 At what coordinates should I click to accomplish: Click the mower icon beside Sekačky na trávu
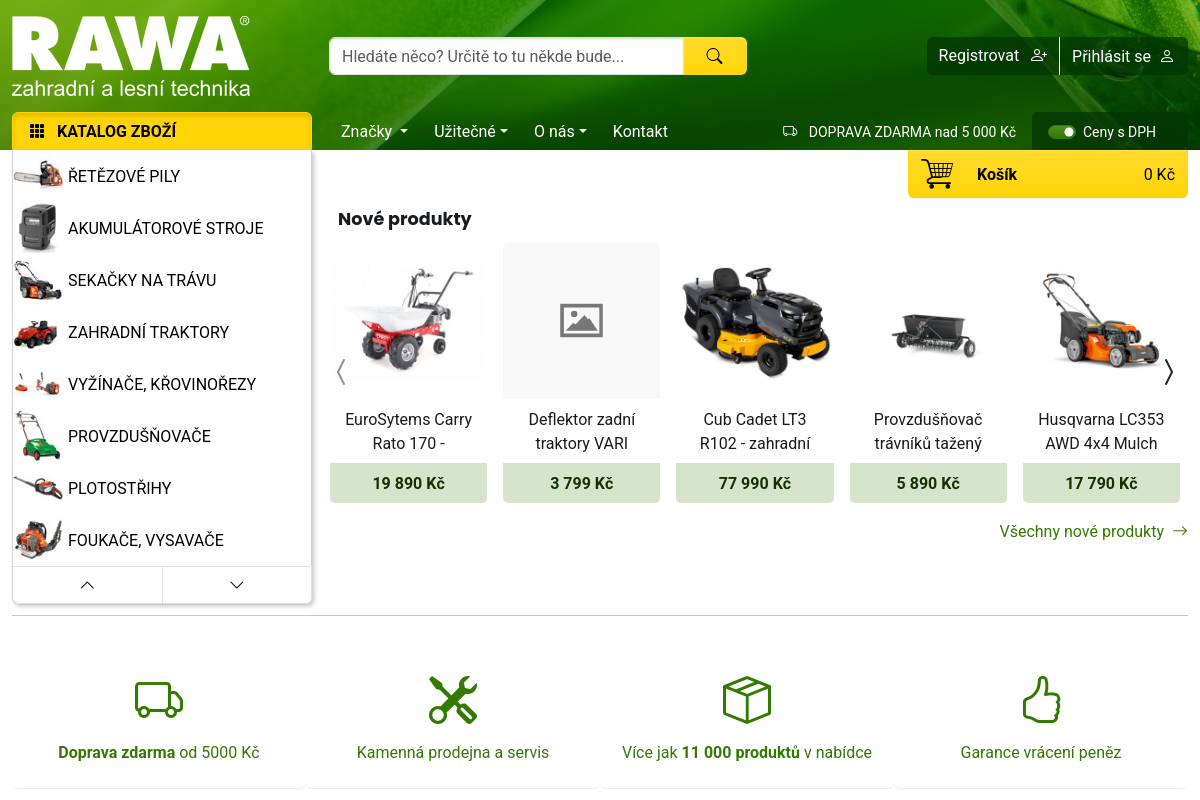tap(38, 280)
